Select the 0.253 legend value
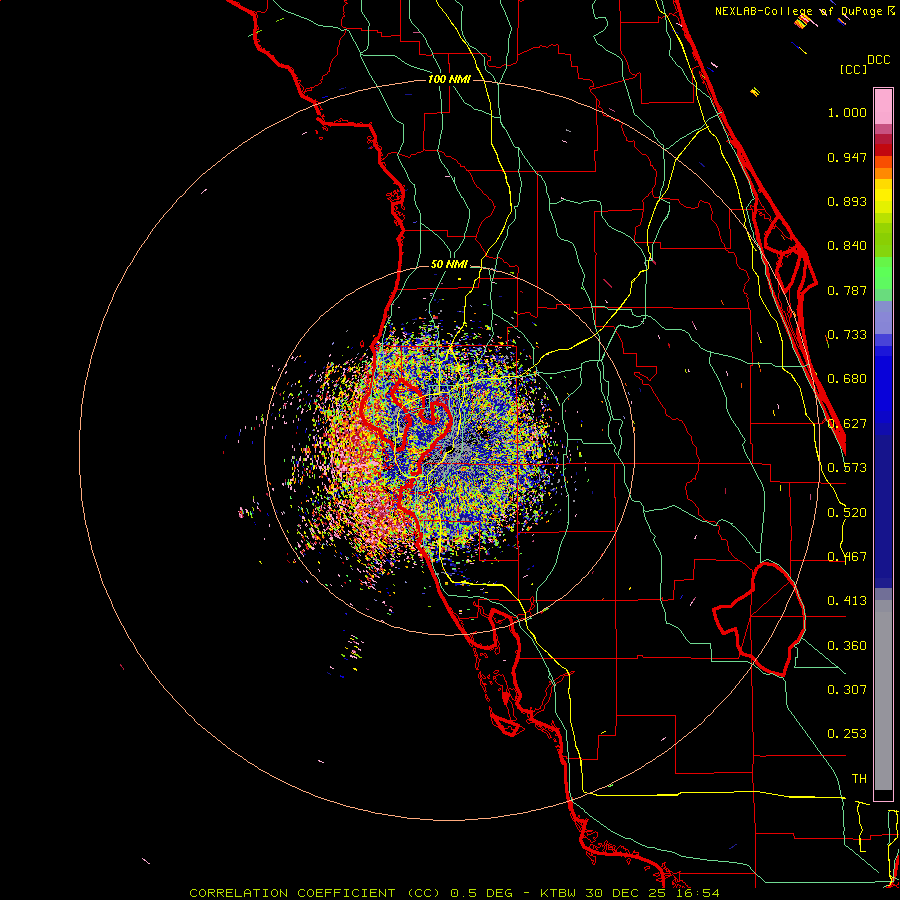This screenshot has height=900, width=900. (847, 734)
